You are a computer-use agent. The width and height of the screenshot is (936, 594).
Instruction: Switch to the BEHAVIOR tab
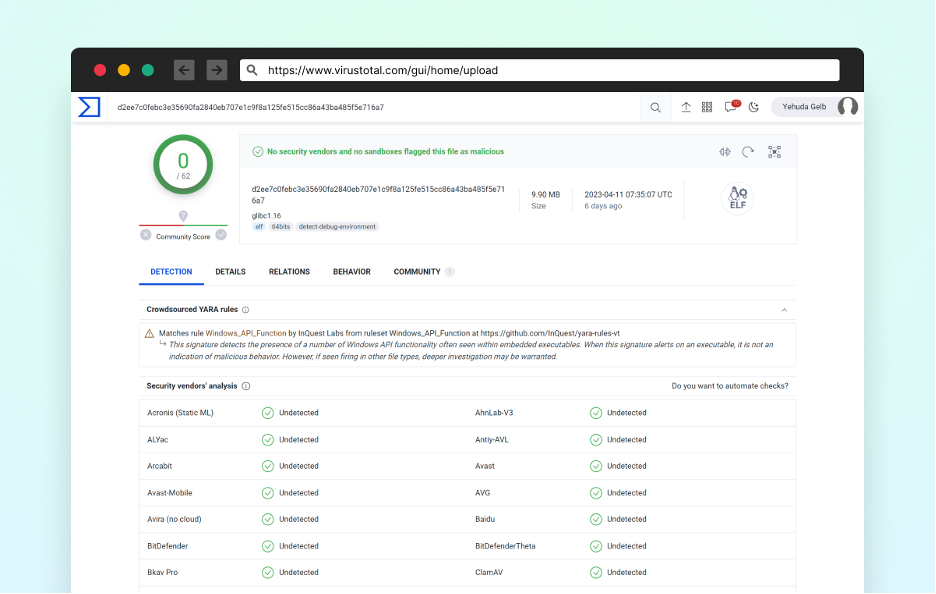click(x=351, y=272)
